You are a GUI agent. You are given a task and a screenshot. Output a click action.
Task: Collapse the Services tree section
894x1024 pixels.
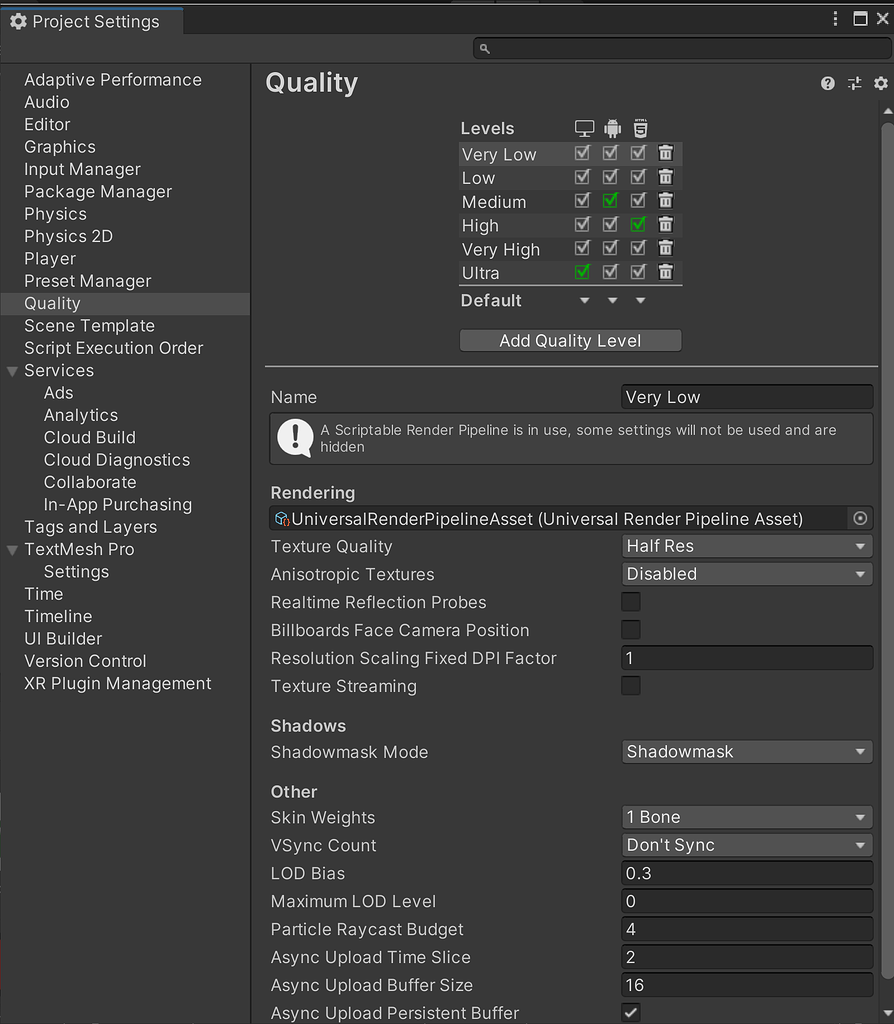point(12,371)
